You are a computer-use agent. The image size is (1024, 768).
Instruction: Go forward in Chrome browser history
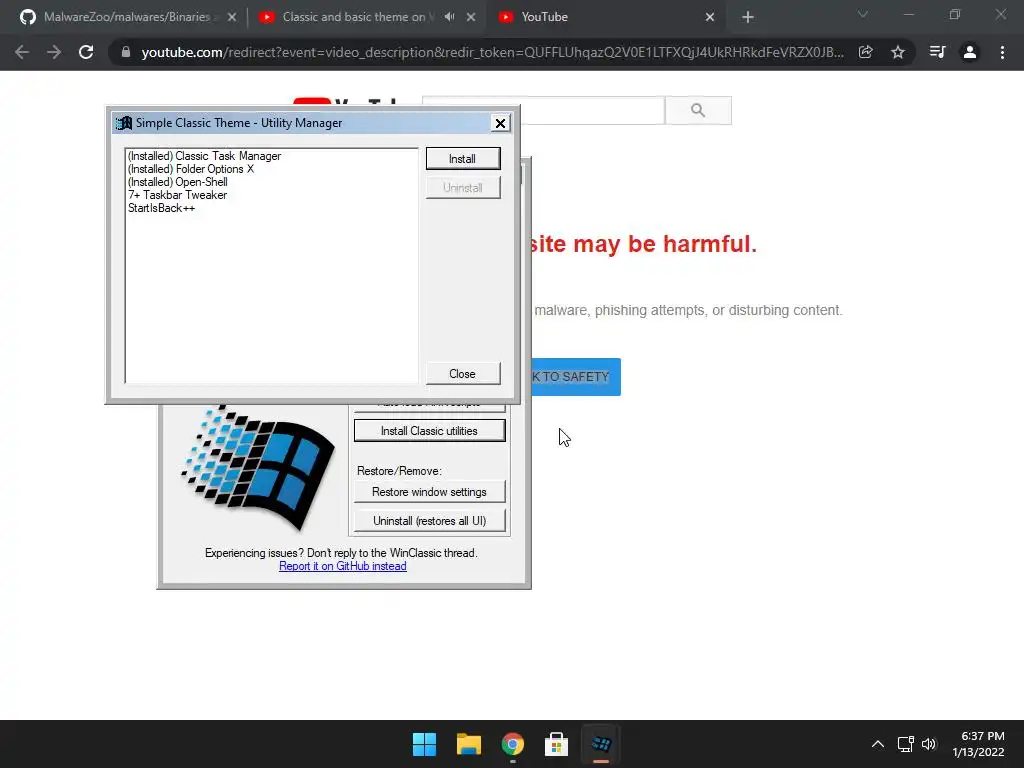54,52
